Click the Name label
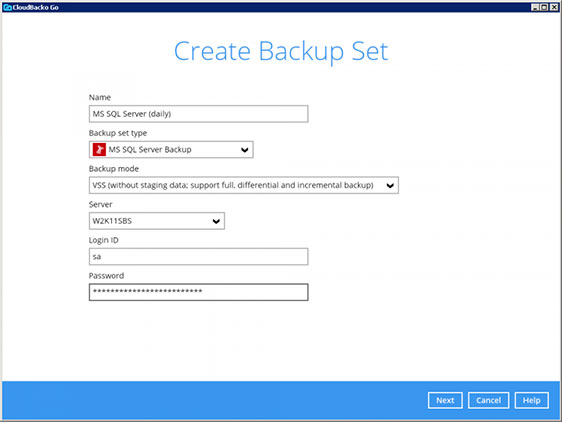 (x=100, y=98)
